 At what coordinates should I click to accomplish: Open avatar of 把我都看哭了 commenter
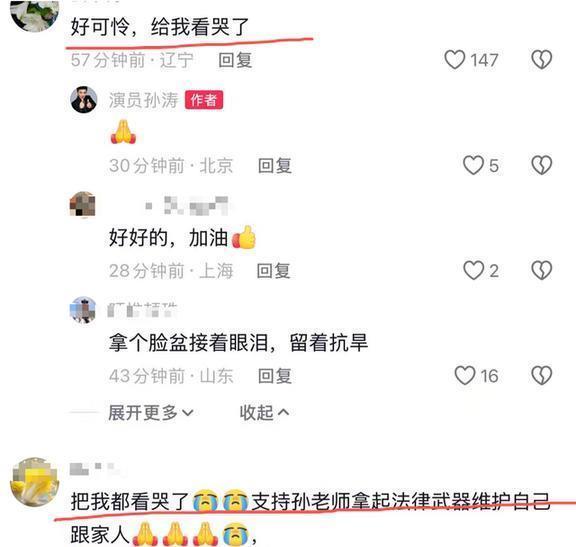point(34,481)
